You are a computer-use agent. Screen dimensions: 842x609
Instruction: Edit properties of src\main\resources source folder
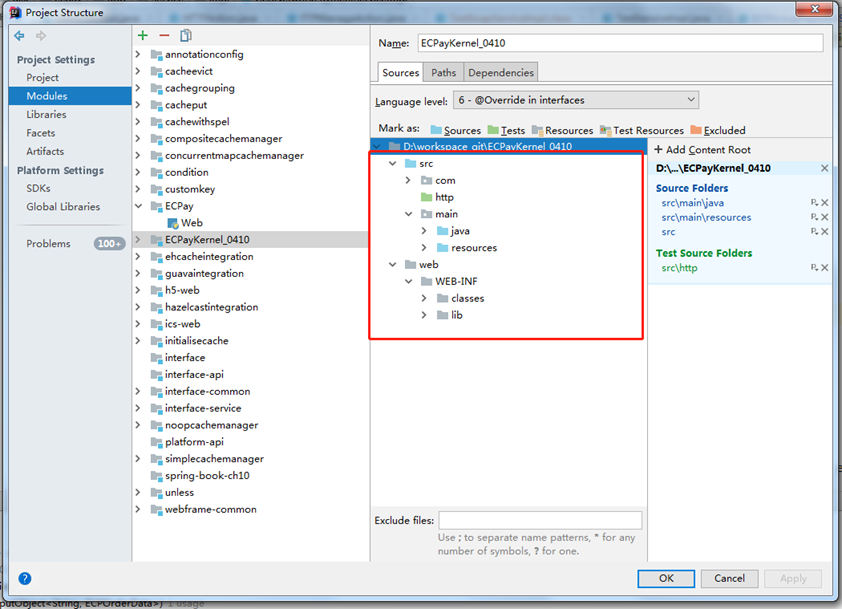coord(815,217)
